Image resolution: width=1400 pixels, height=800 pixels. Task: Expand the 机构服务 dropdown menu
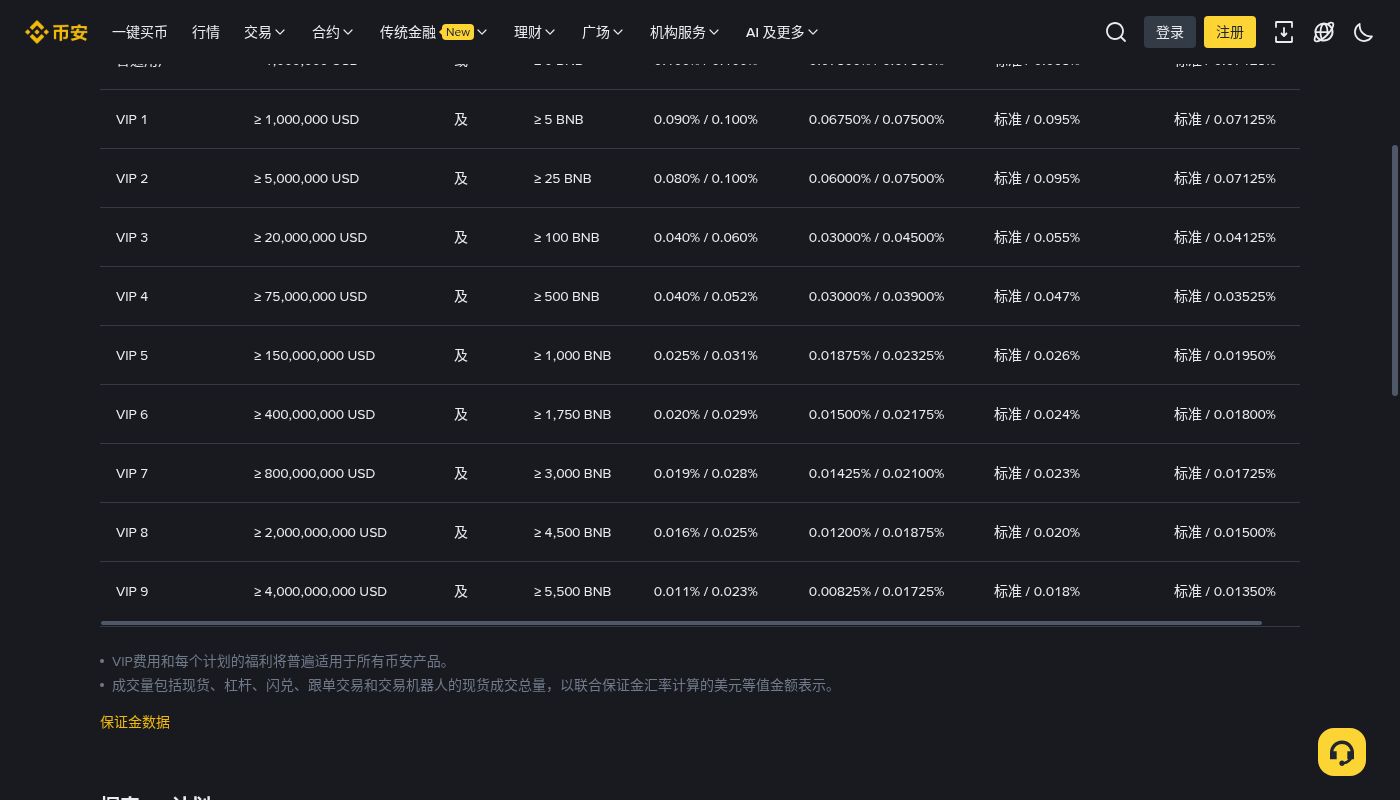(685, 32)
